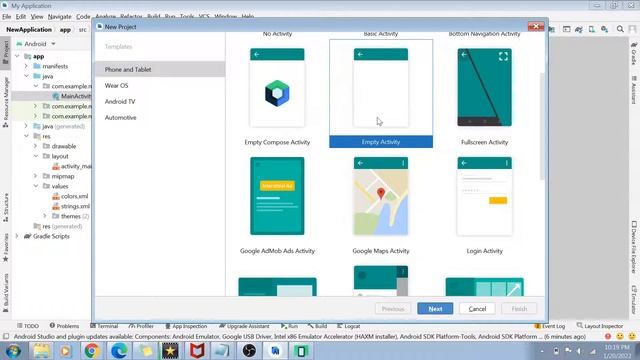Open File Explorer from the taskbar
The width and height of the screenshot is (640, 360).
coord(41,351)
